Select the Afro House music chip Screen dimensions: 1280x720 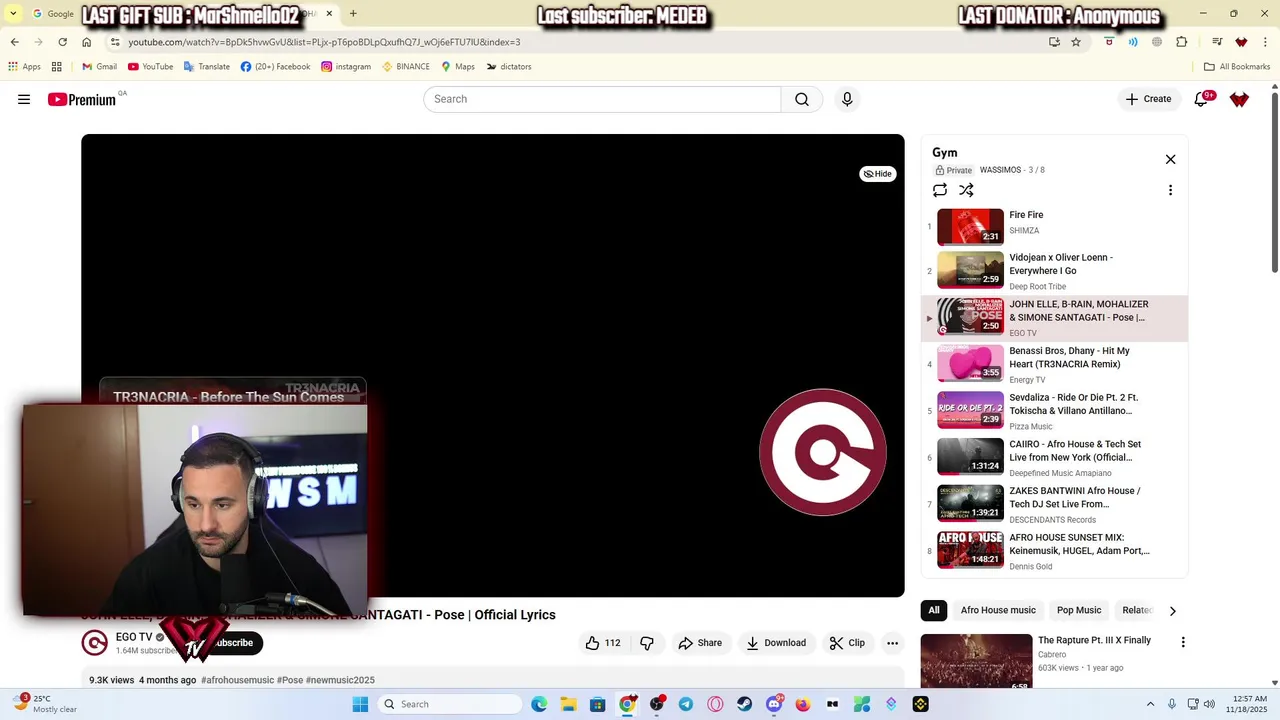click(998, 610)
